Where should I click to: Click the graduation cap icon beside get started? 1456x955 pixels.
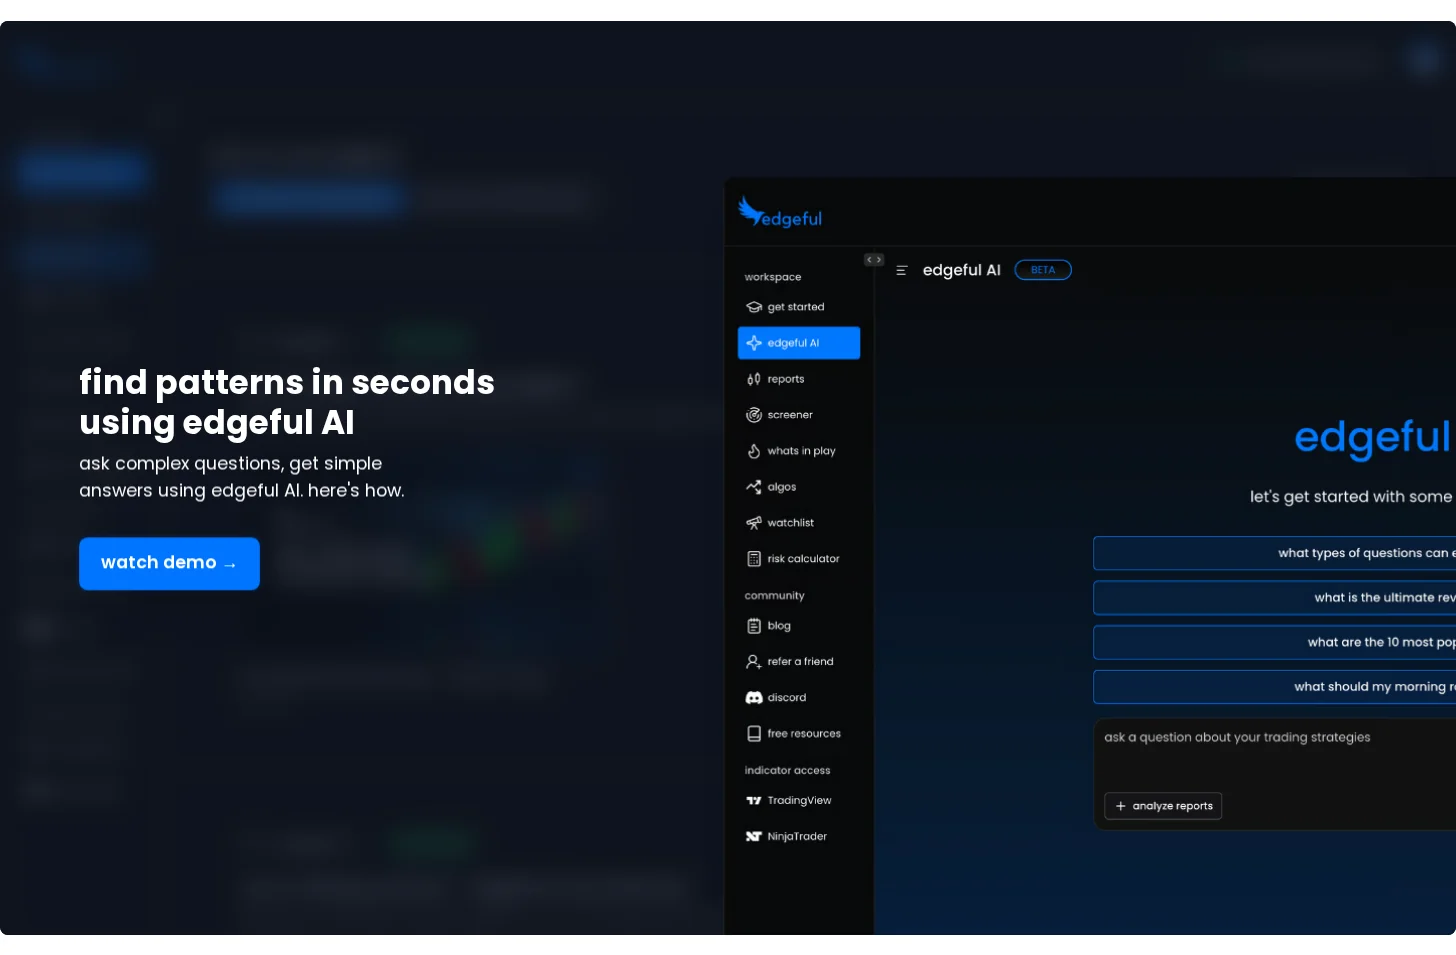[754, 307]
